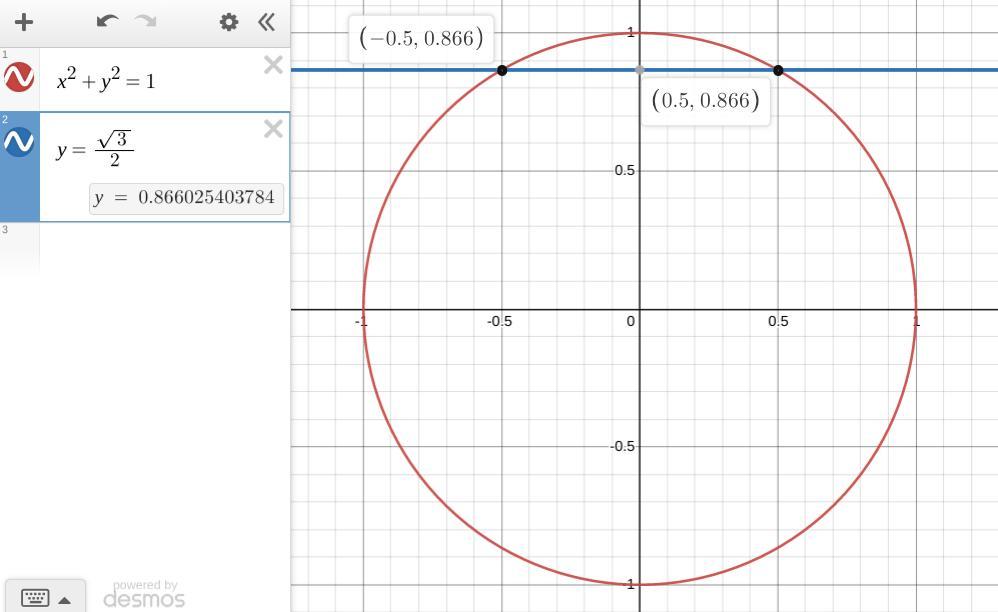Click the plus Add Item button
Viewport: 998px width, 612px height.
[x=24, y=22]
